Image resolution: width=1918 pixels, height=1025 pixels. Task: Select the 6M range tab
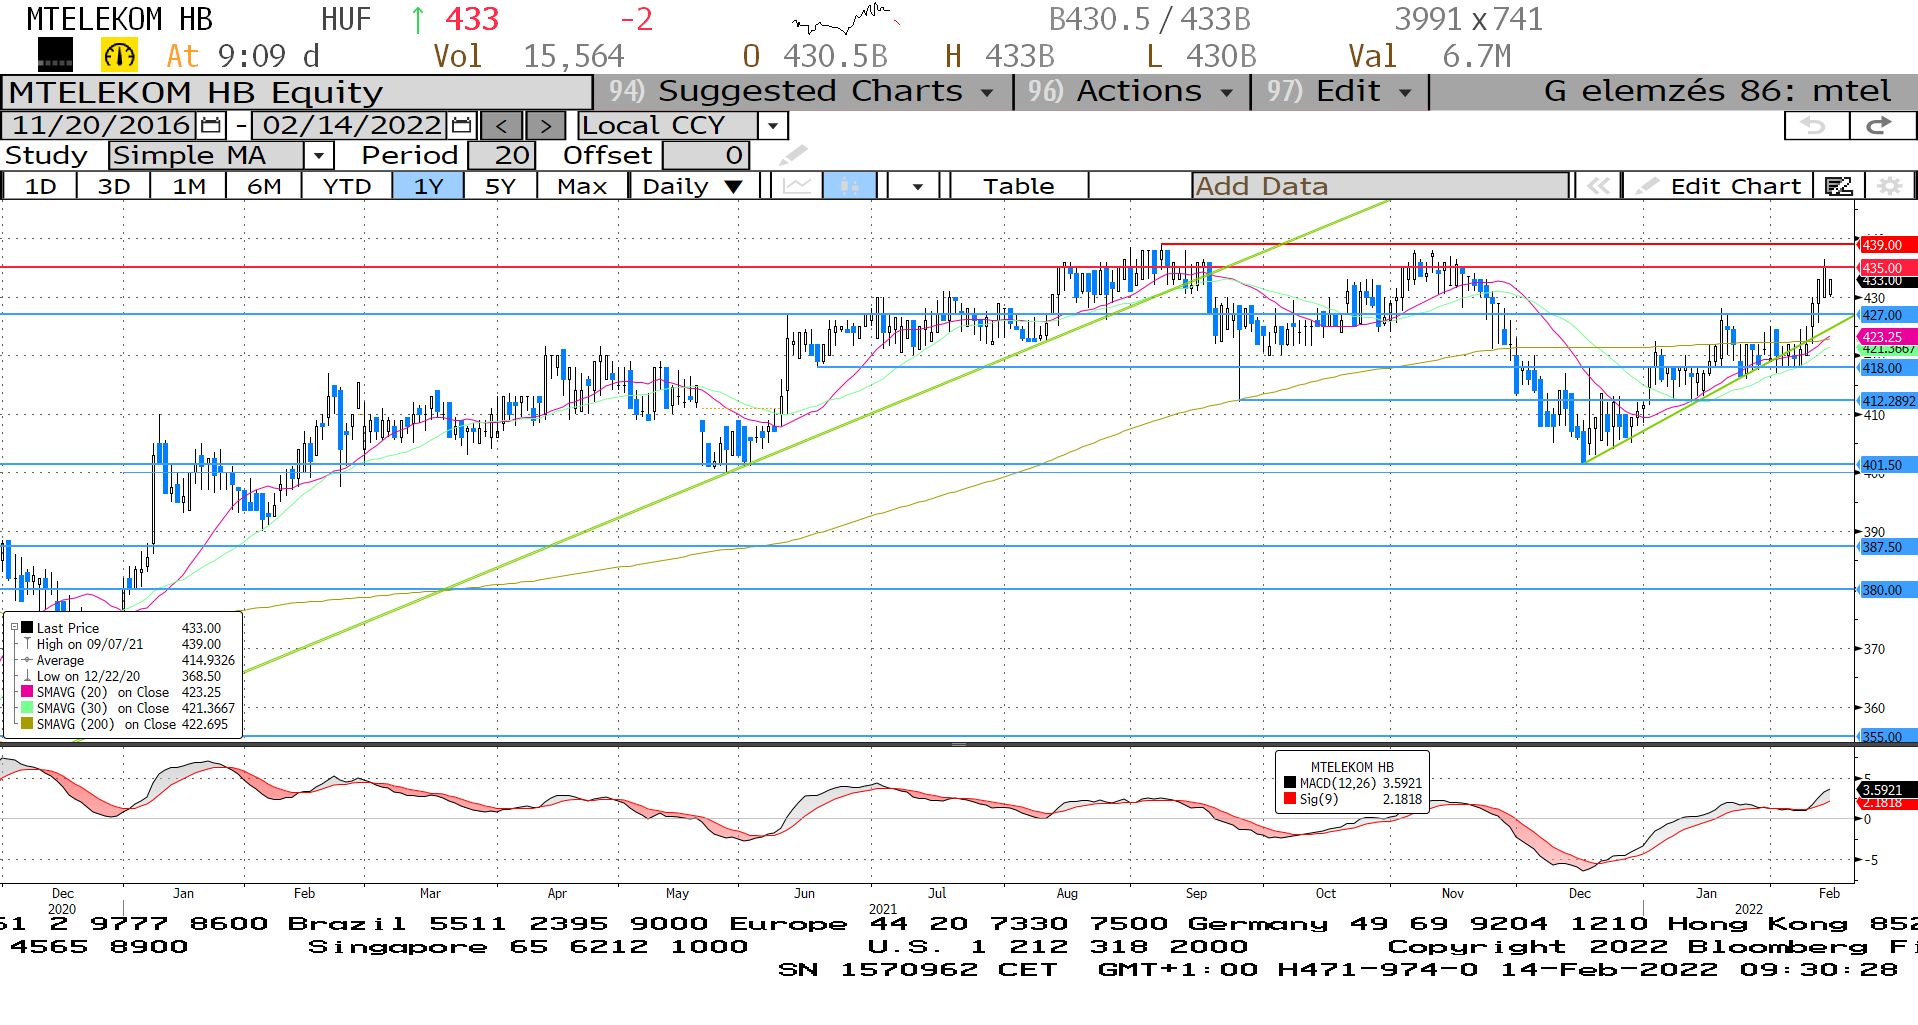264,186
